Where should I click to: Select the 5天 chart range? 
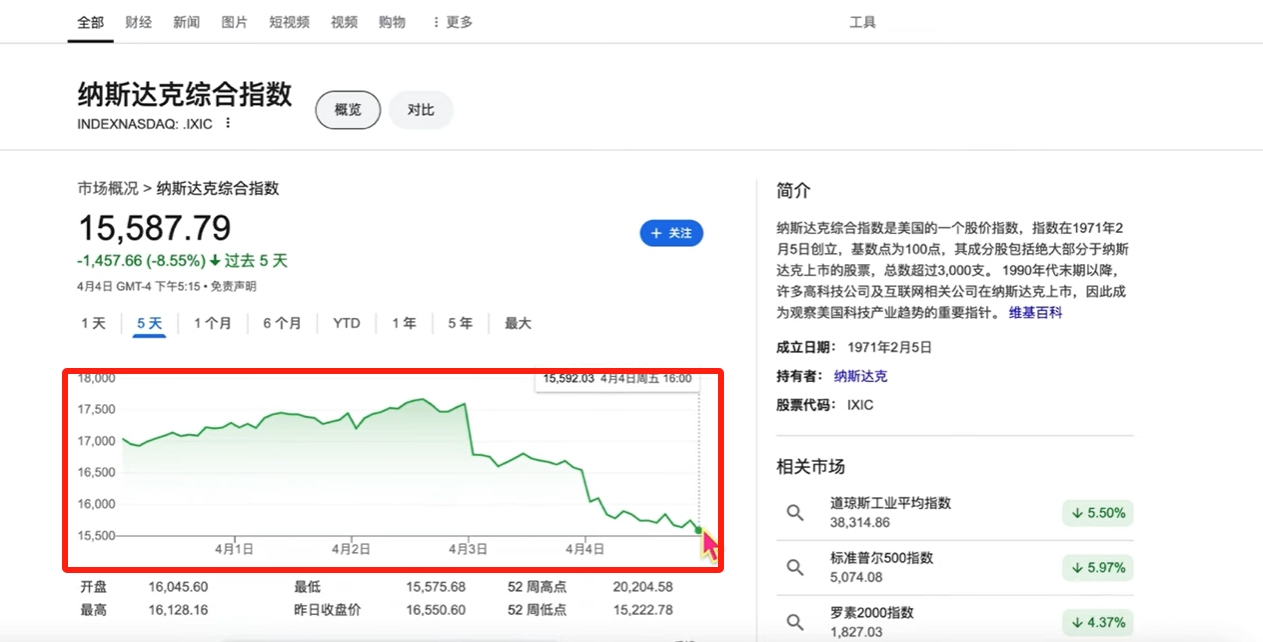click(149, 323)
